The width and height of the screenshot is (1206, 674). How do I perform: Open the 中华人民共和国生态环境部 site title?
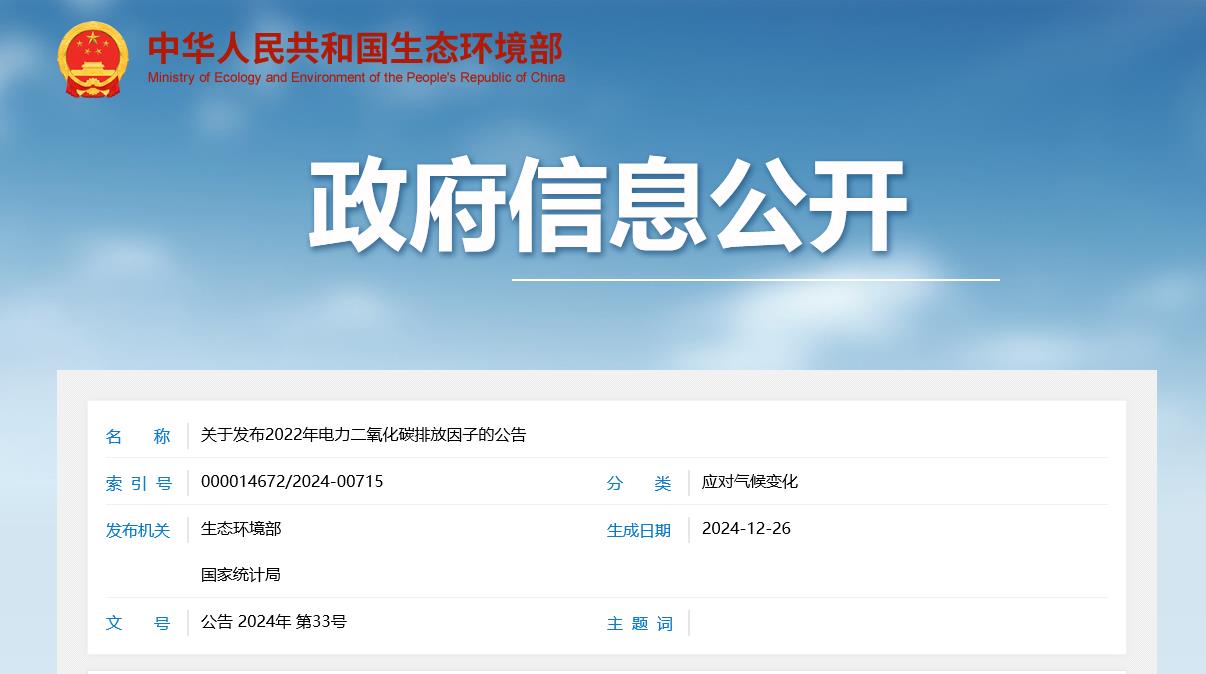[x=356, y=48]
